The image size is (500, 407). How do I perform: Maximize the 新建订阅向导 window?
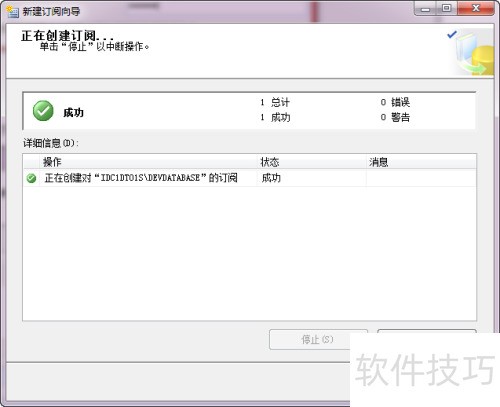[447, 8]
